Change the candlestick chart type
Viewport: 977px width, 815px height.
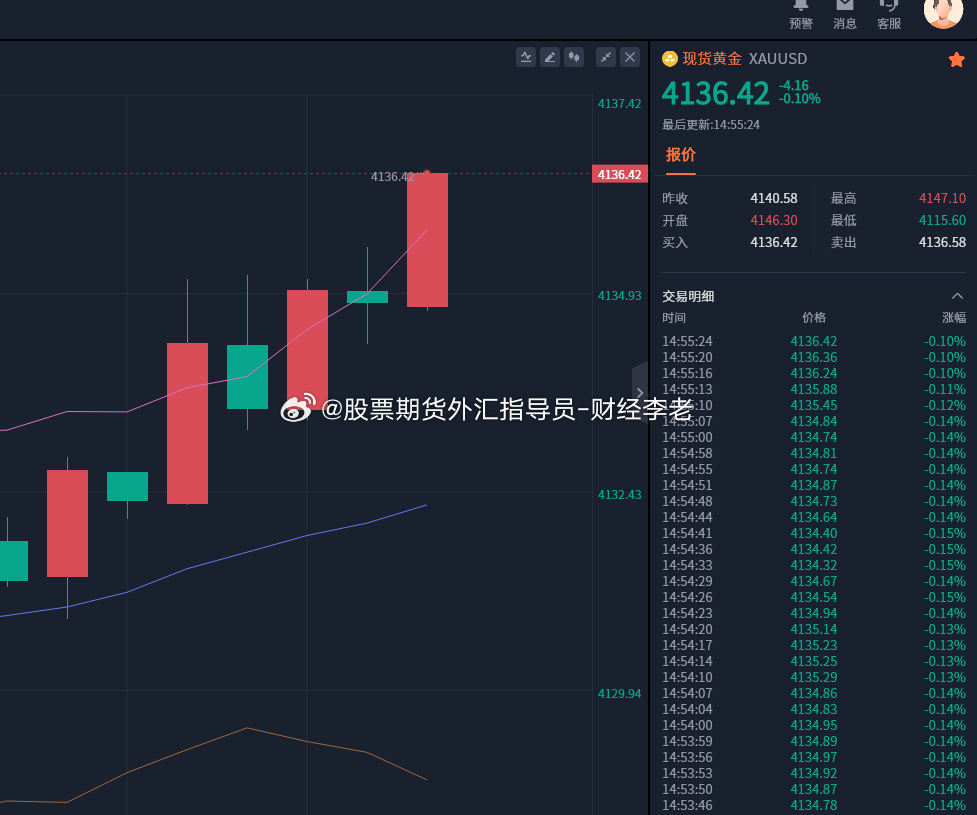574,57
